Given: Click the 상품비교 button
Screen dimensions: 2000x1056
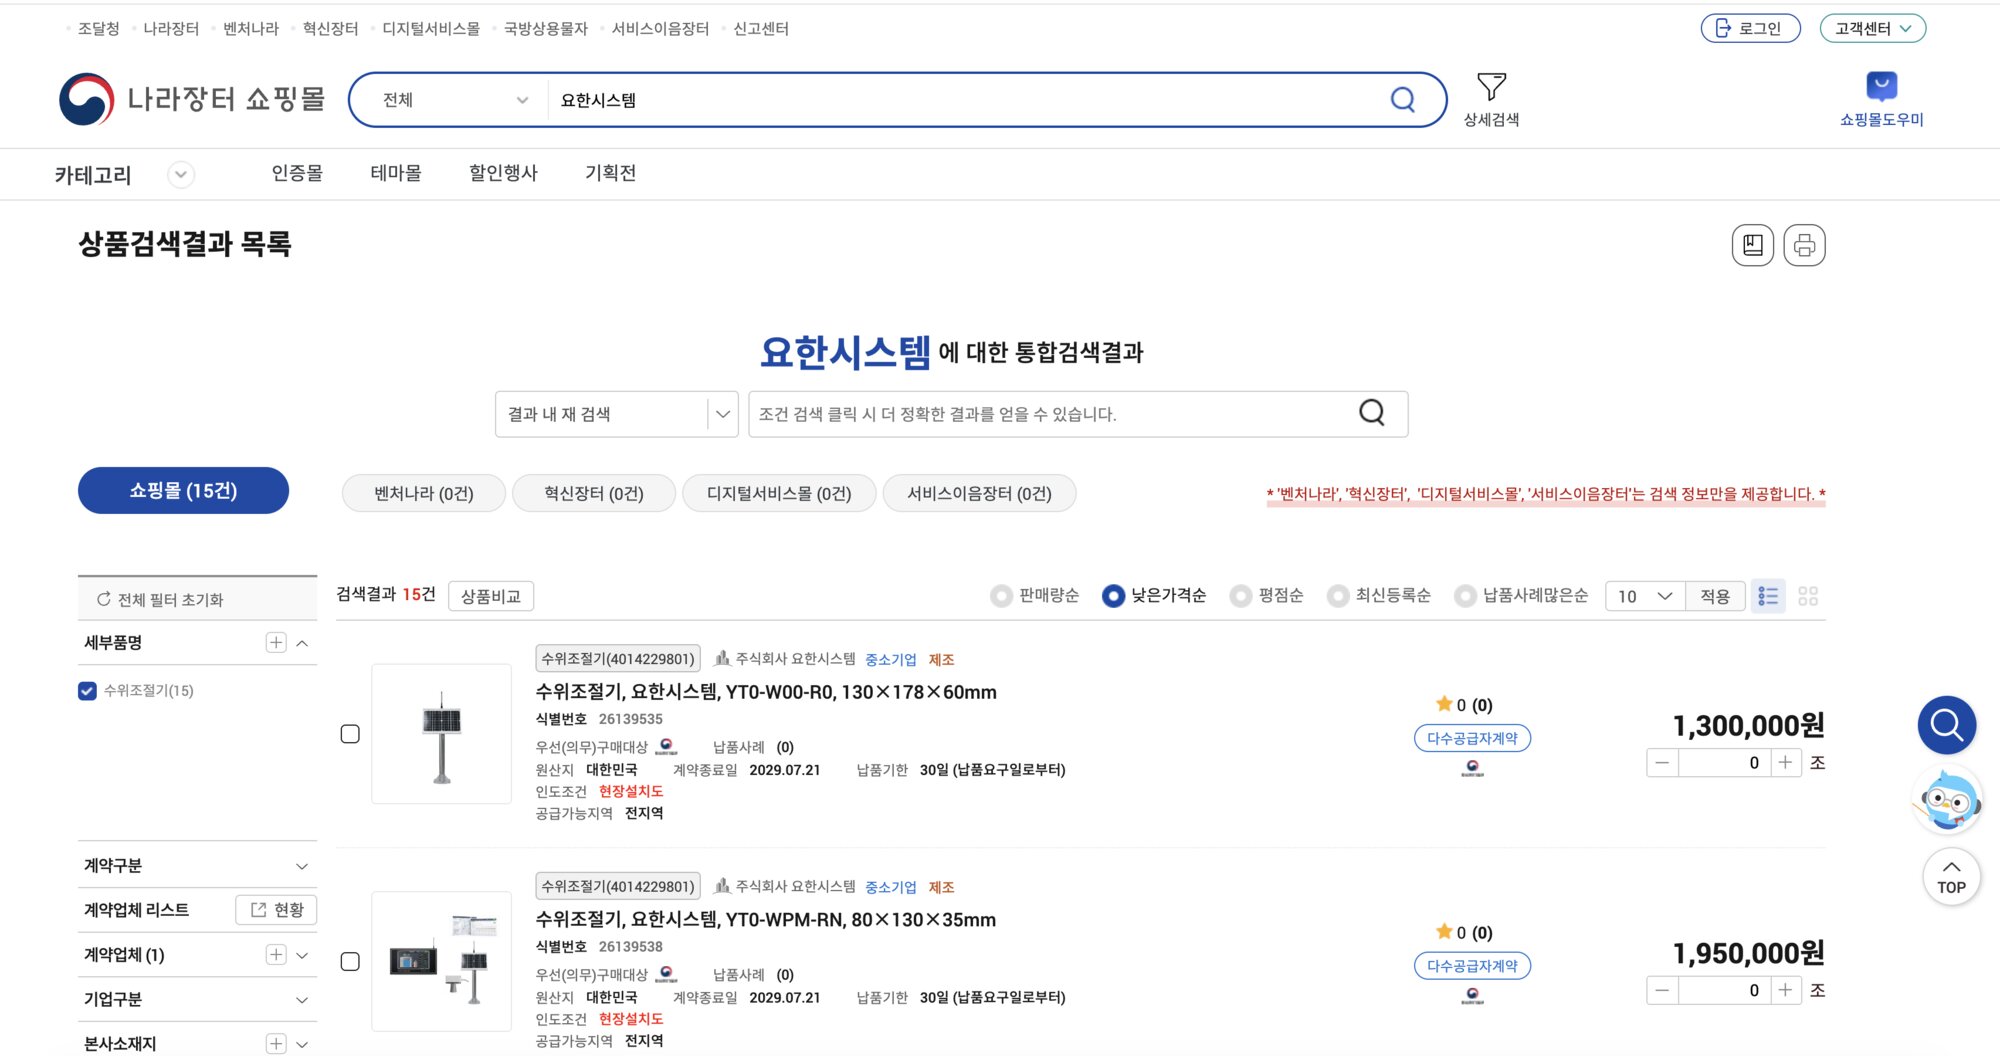Looking at the screenshot, I should (x=490, y=596).
